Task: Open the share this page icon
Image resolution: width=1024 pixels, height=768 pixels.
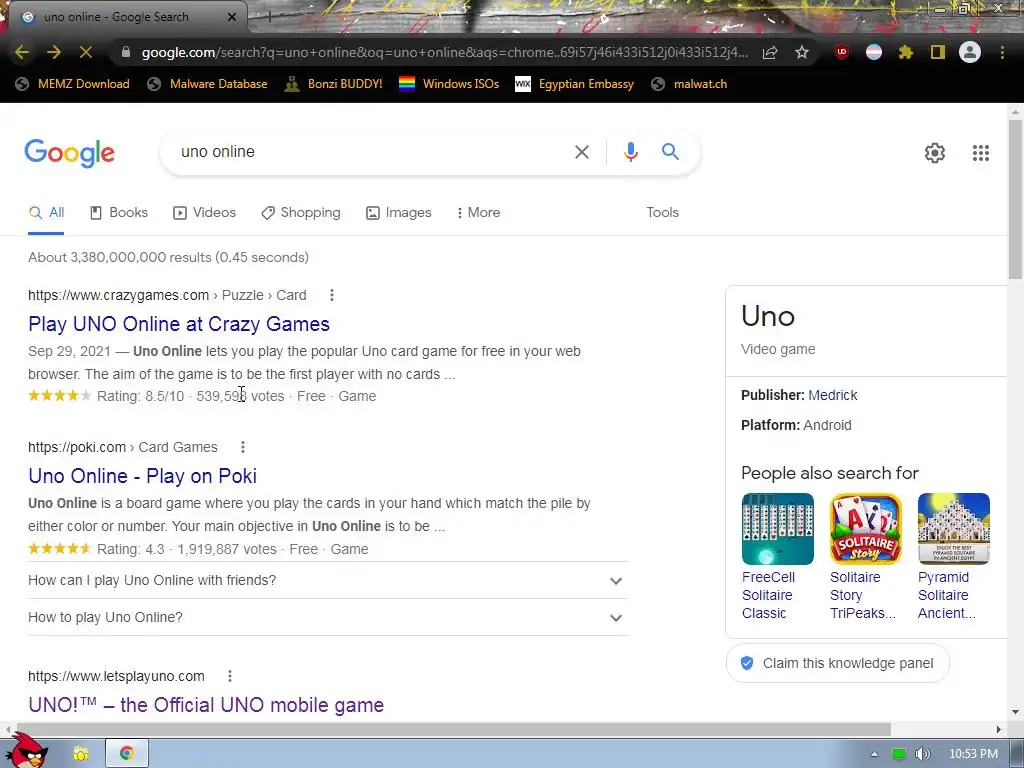Action: [x=770, y=52]
